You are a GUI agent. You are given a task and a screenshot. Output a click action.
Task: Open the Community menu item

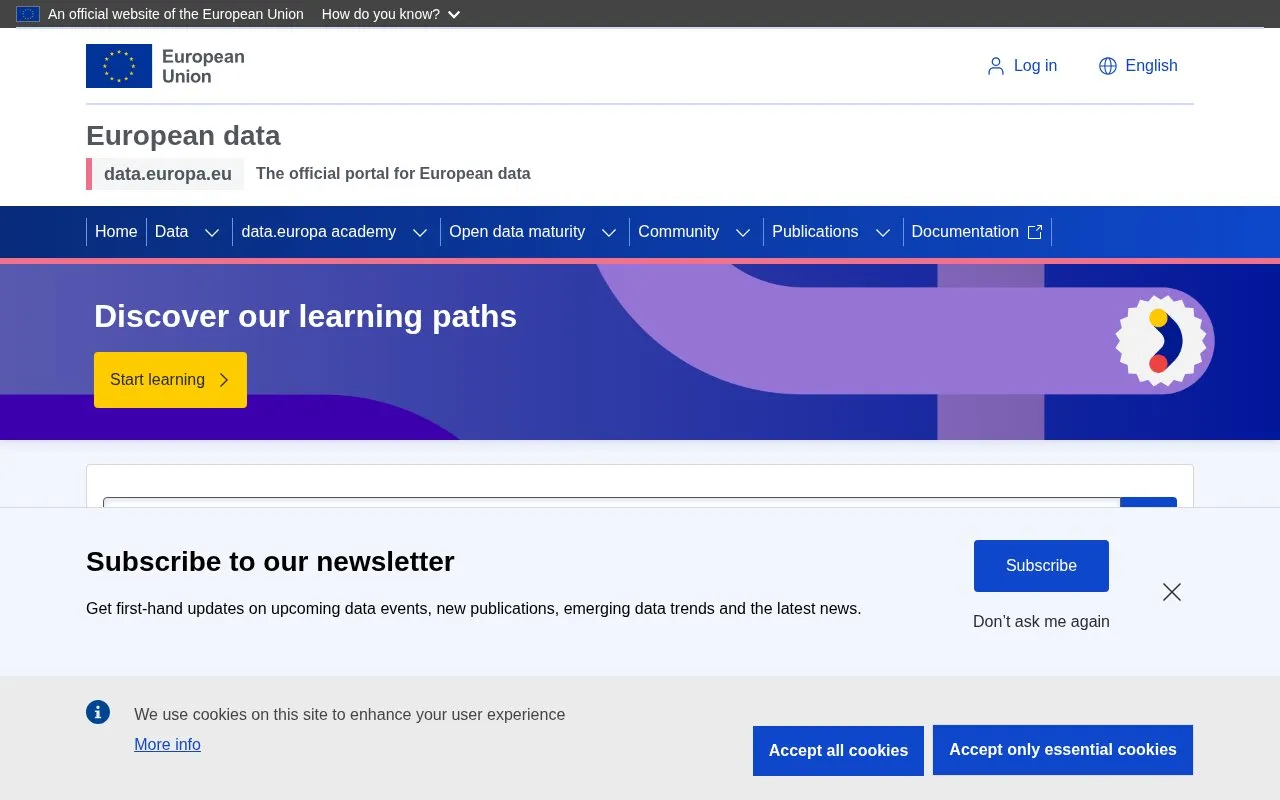(678, 232)
